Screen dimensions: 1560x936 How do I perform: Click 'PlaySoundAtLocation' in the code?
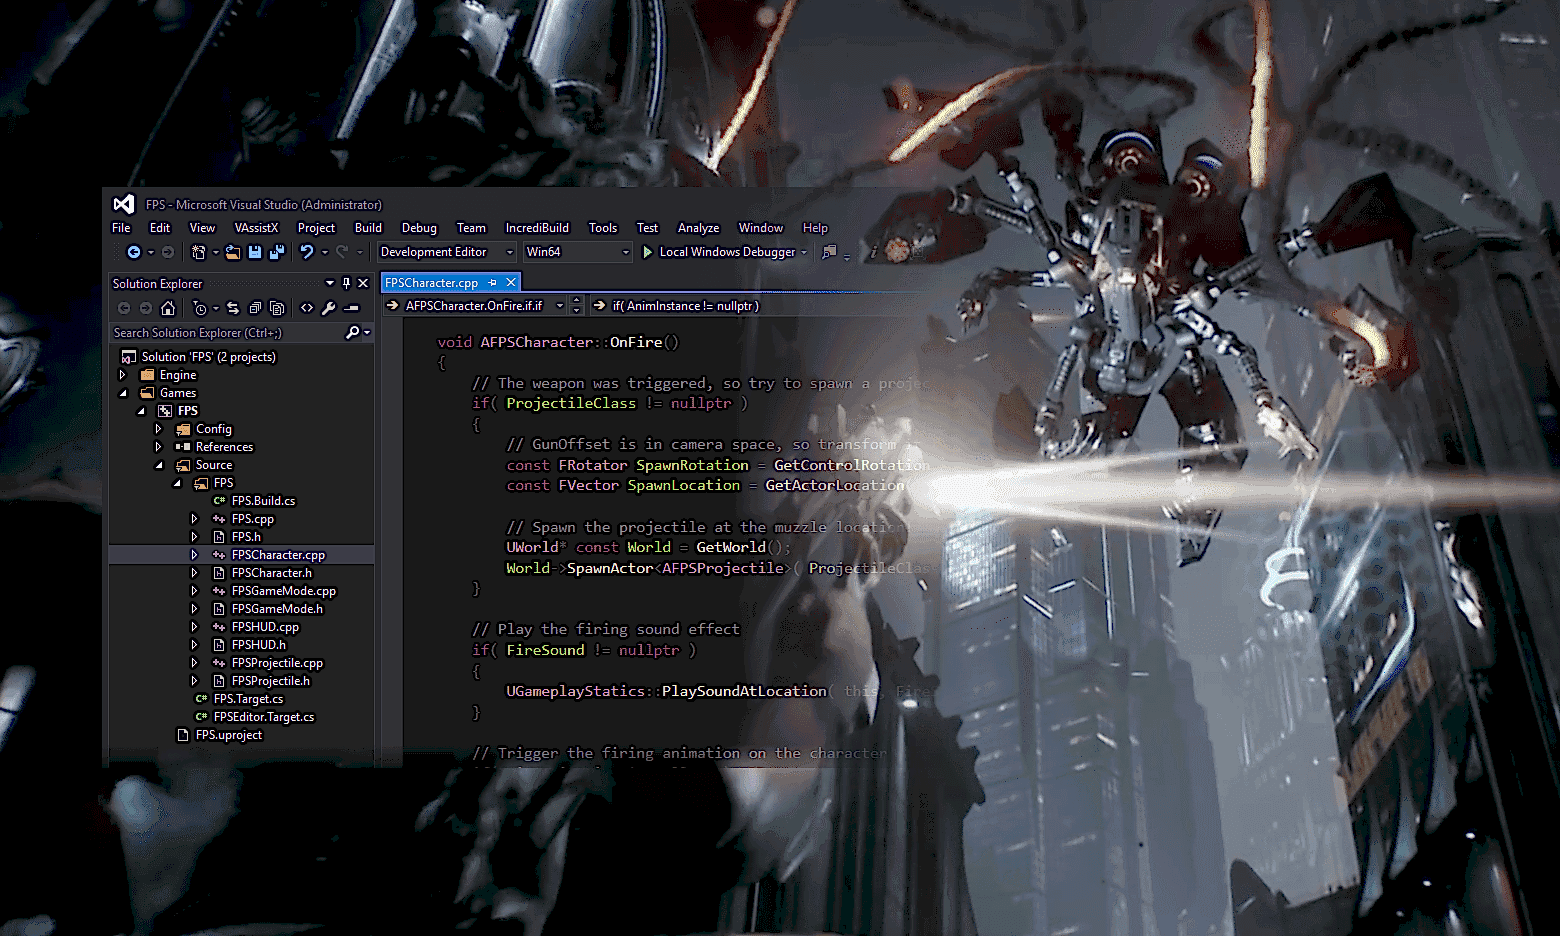(x=744, y=691)
